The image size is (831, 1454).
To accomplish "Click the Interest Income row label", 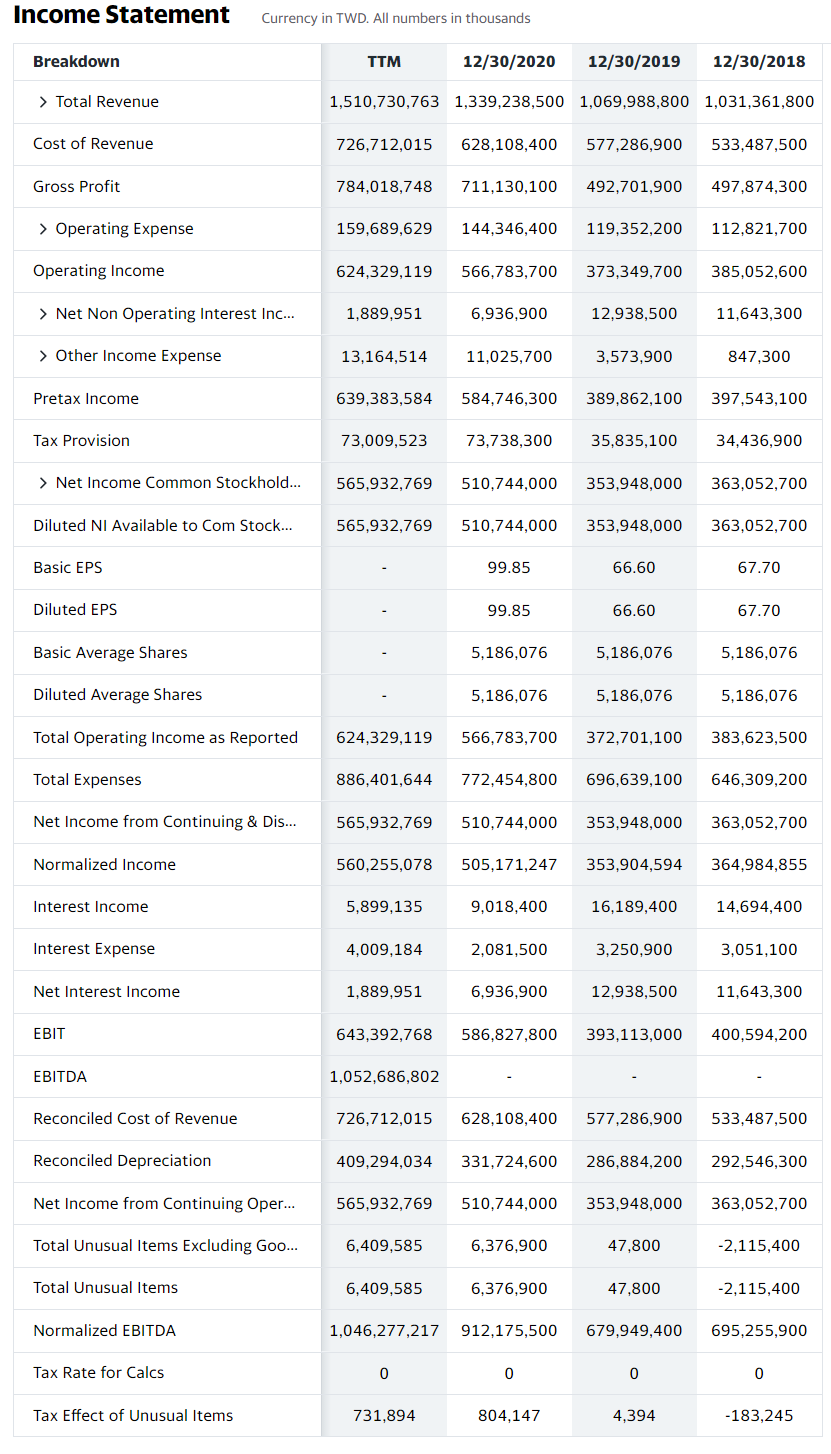I will pos(90,907).
